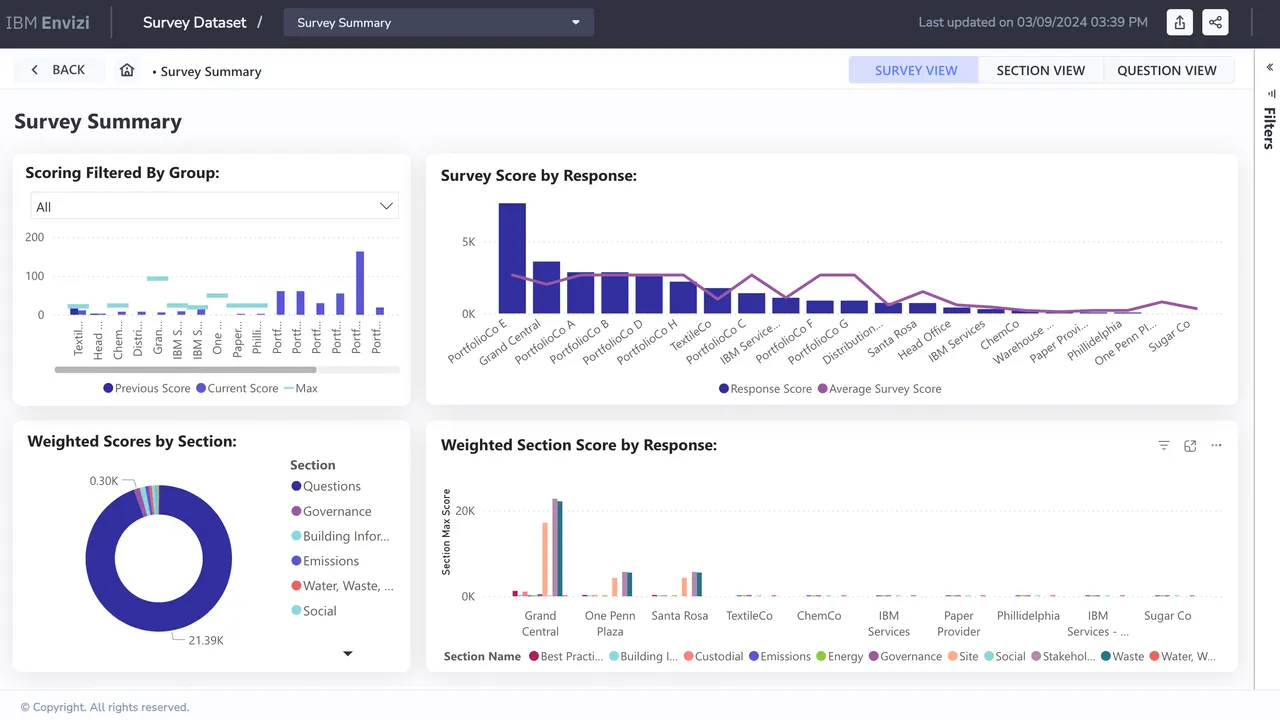Open focus mode on Weighted Section chart

(1190, 446)
